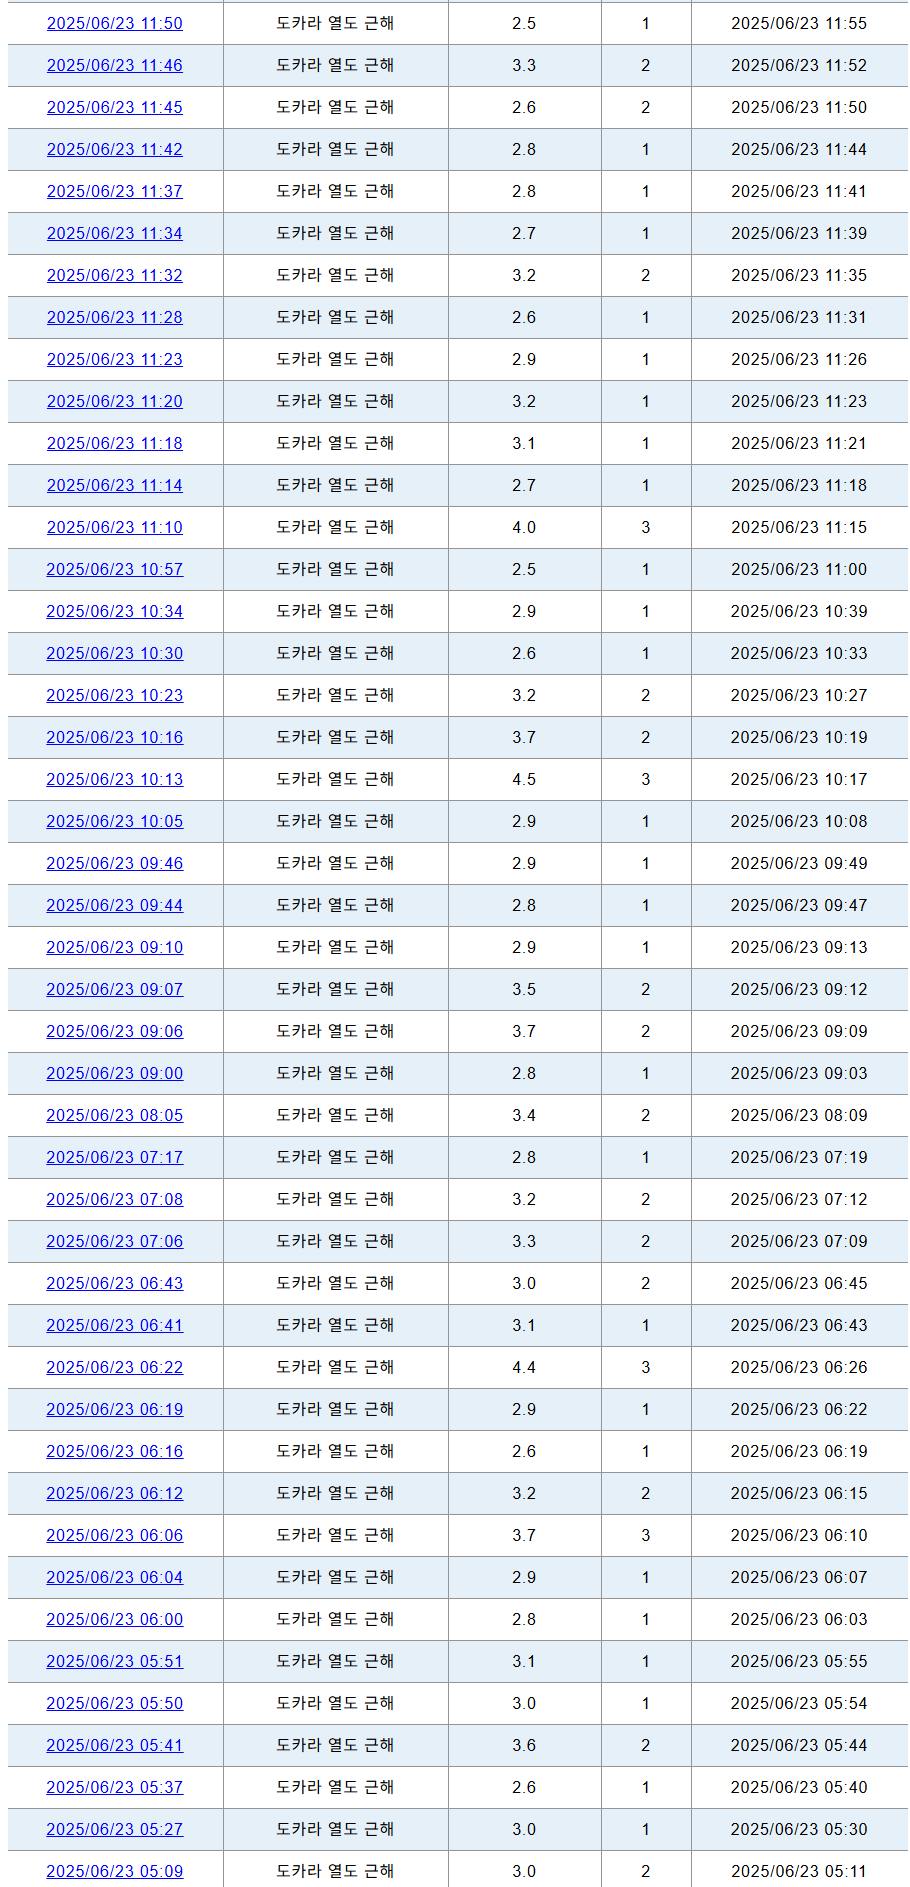
Task: Click the magnitude 4.4 table cell
Action: (524, 1367)
